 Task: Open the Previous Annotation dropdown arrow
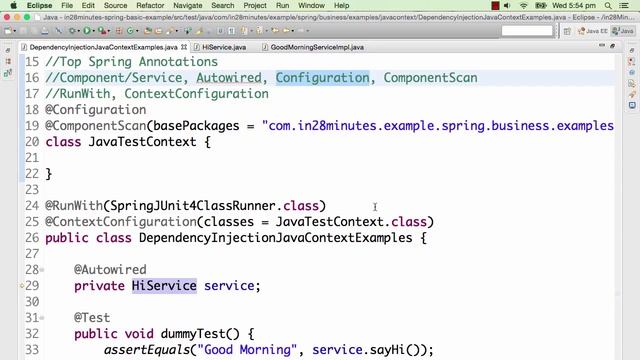click(266, 31)
